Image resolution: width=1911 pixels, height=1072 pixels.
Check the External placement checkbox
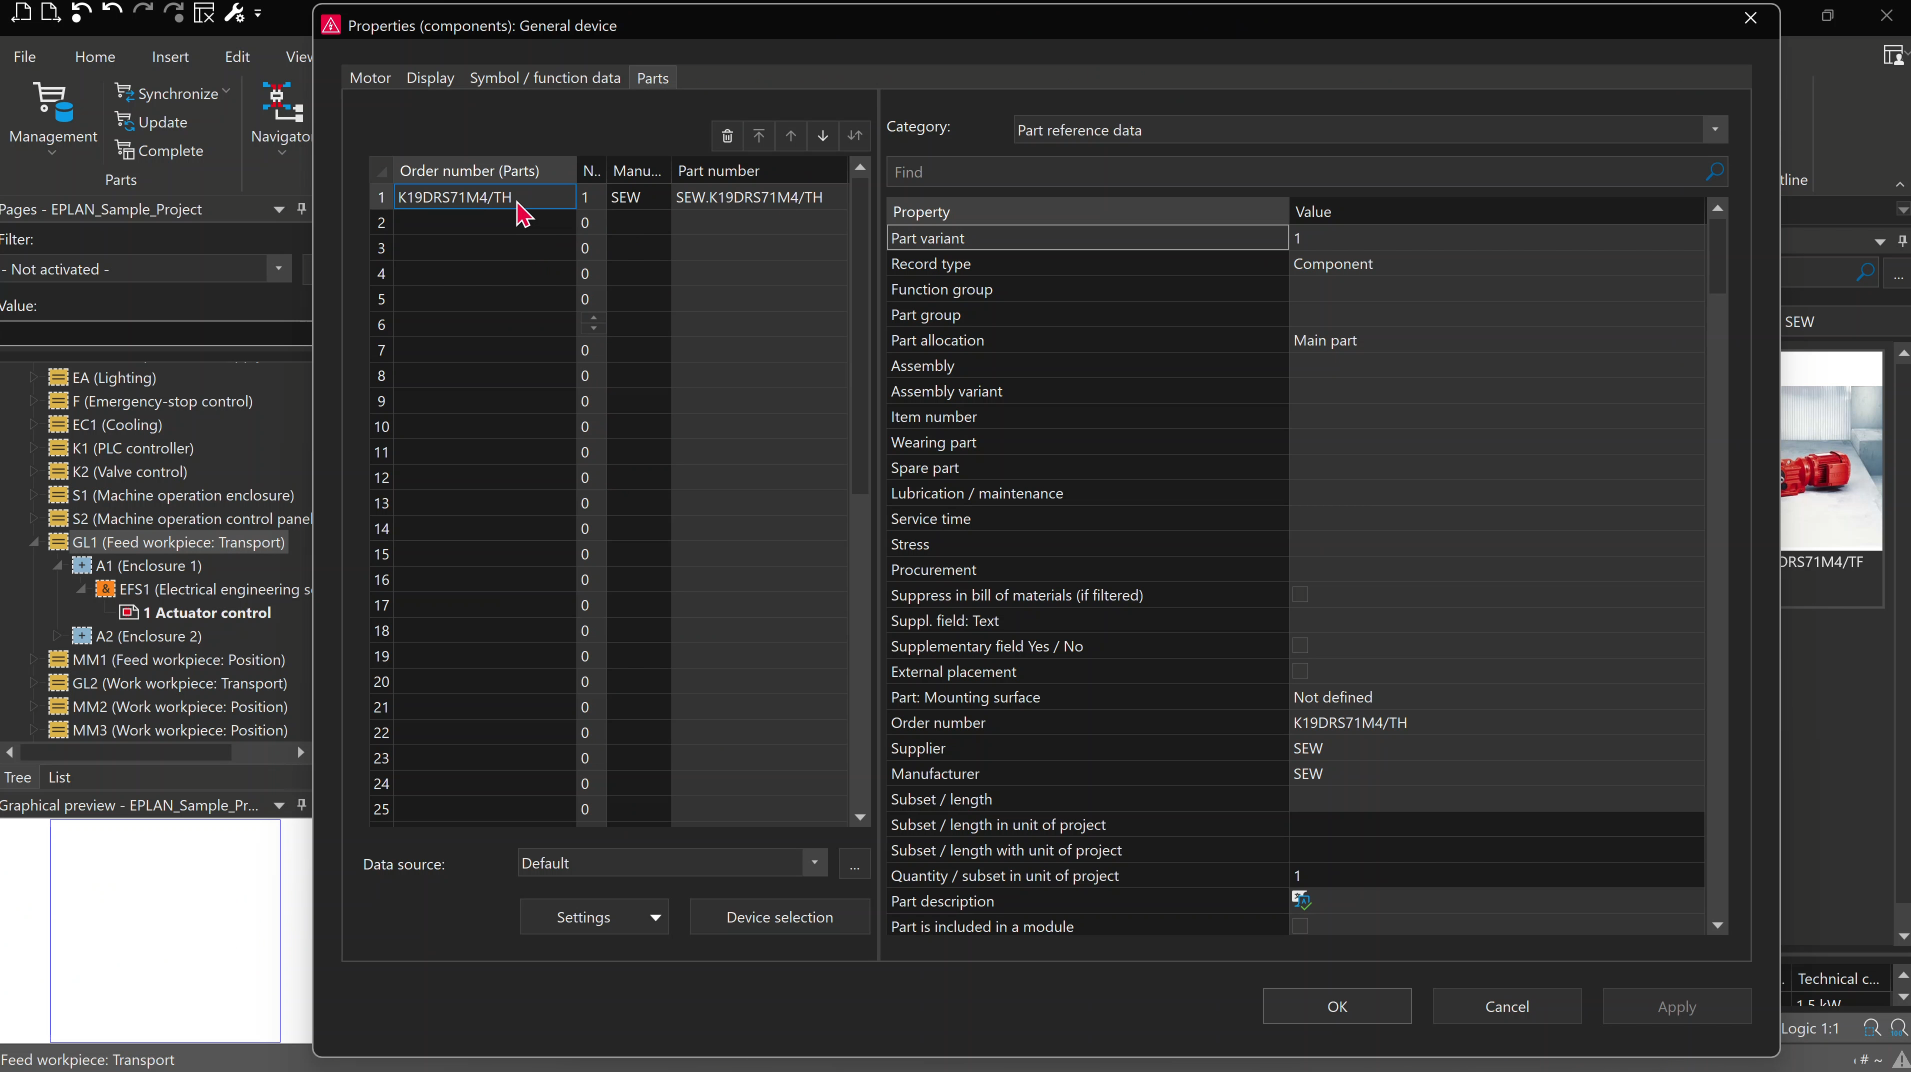1300,672
